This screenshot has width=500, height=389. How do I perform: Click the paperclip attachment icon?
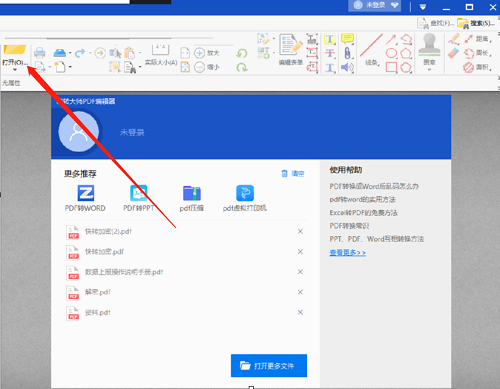347,53
